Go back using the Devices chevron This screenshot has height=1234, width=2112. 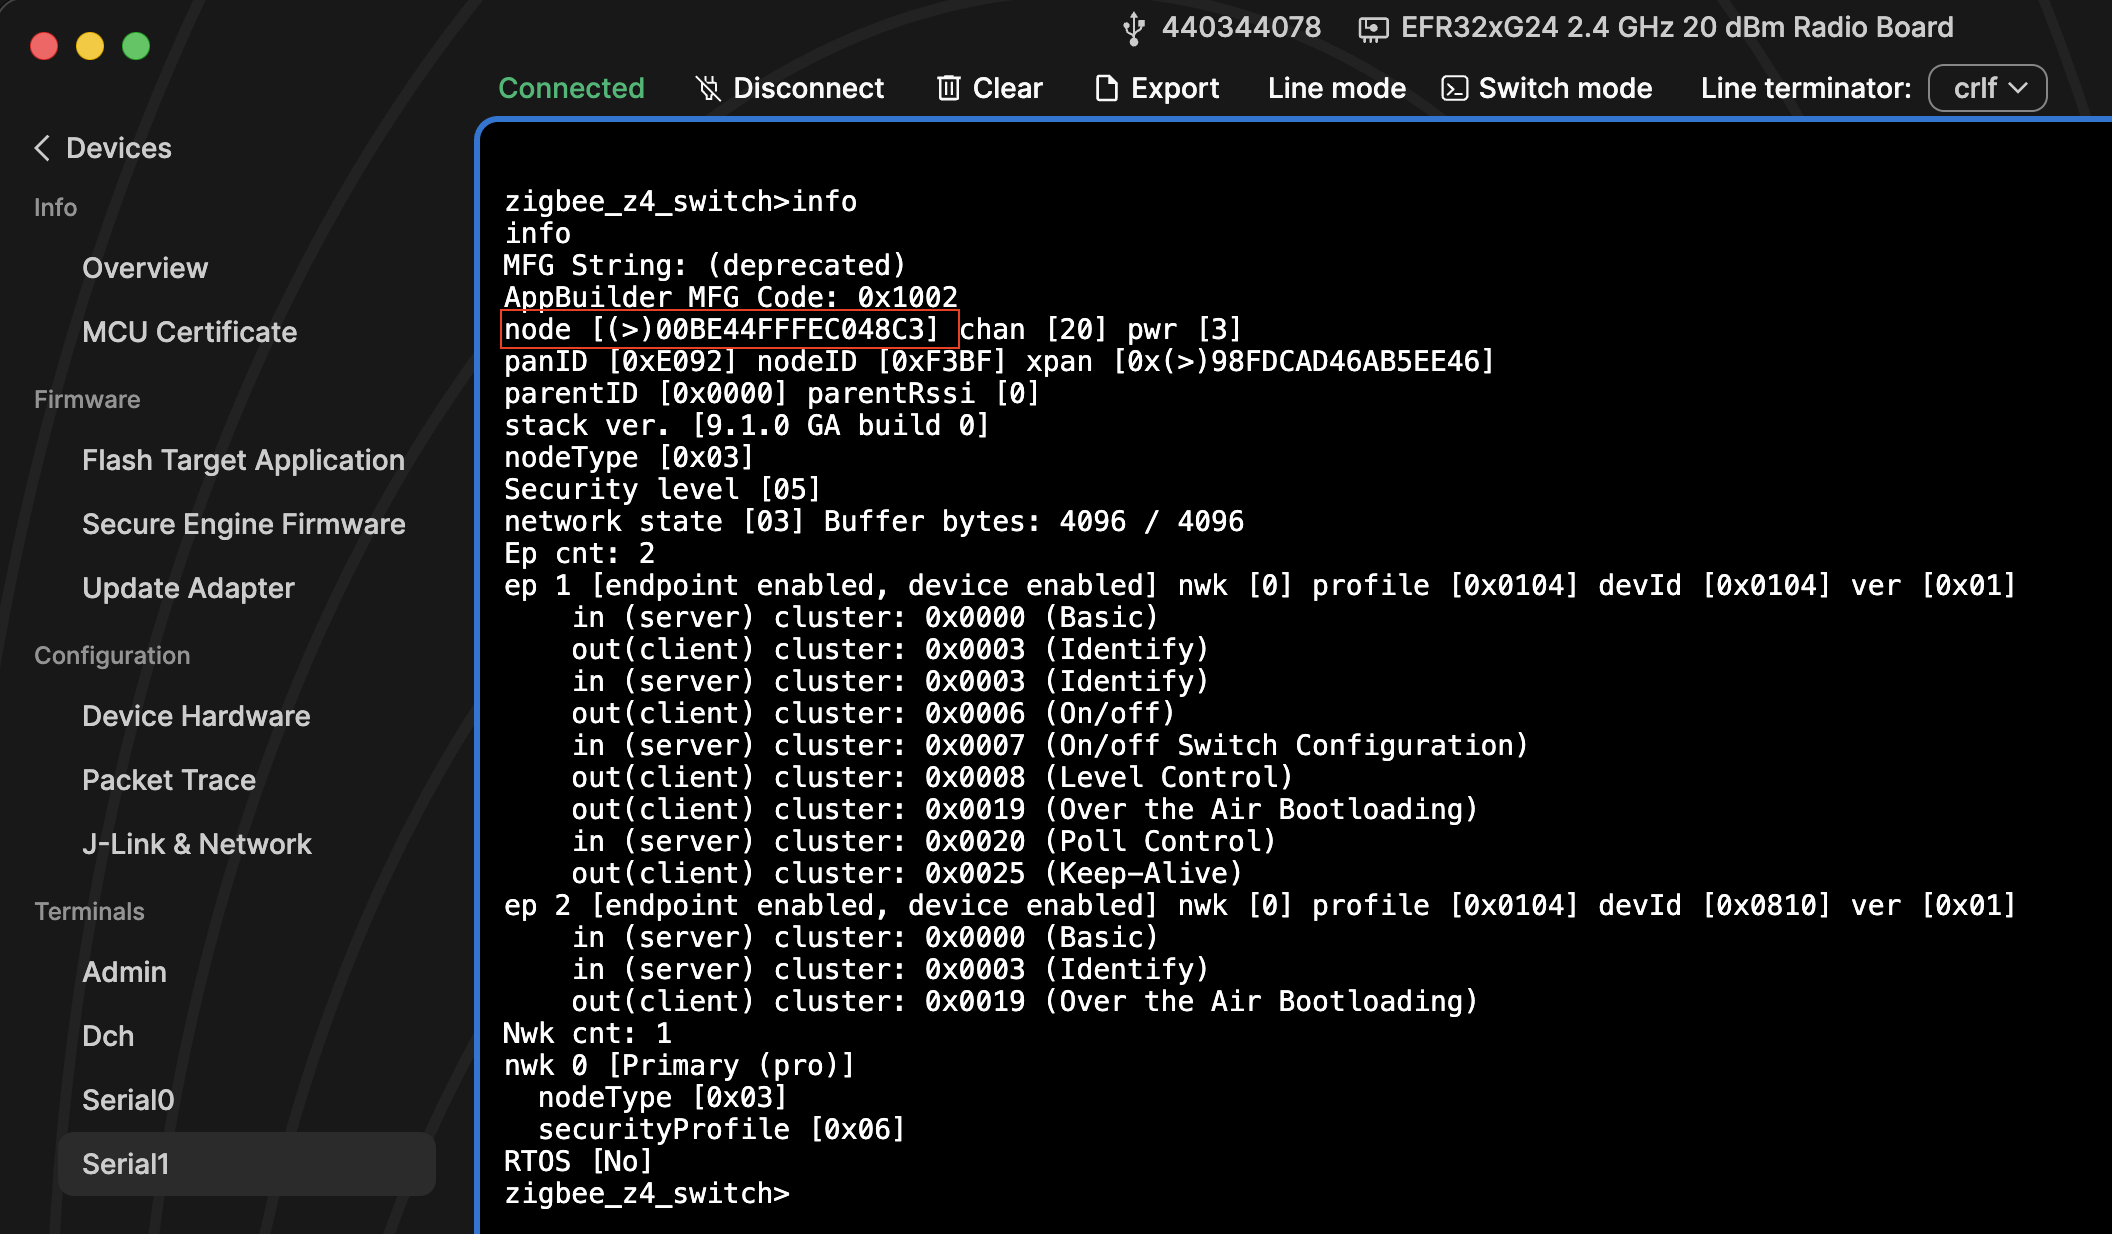pos(42,148)
